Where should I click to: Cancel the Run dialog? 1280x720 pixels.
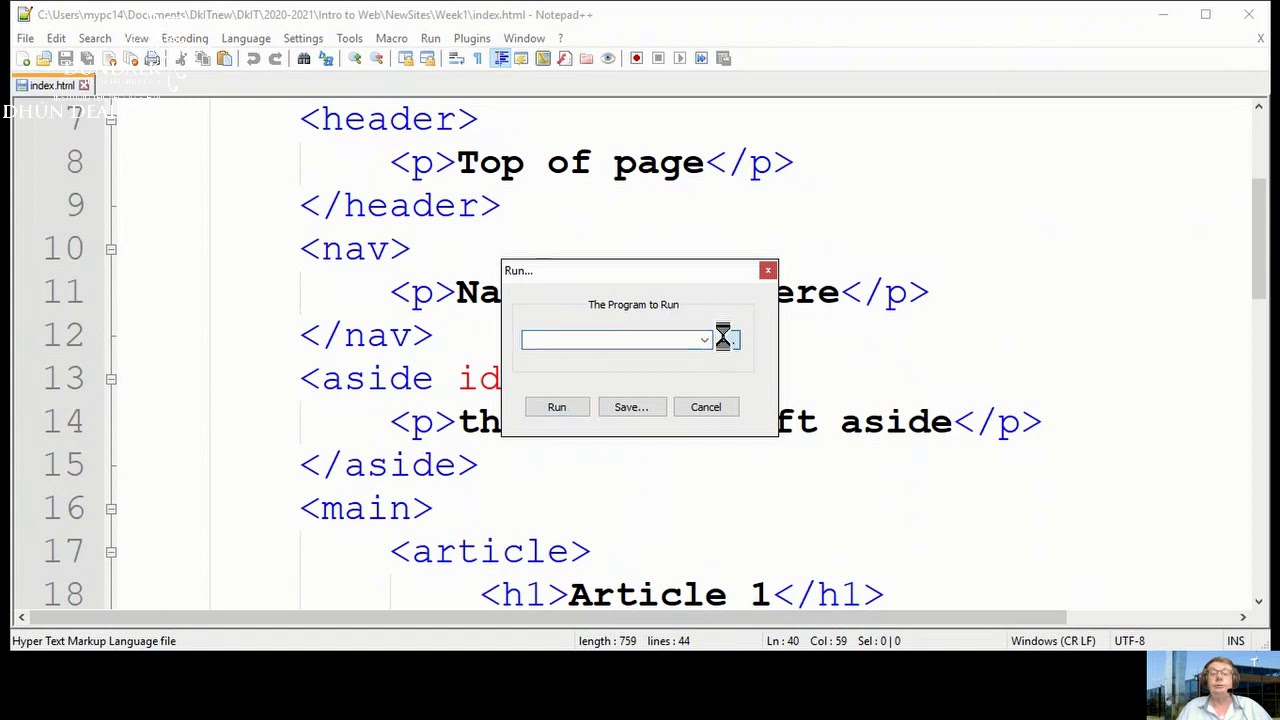(x=706, y=407)
